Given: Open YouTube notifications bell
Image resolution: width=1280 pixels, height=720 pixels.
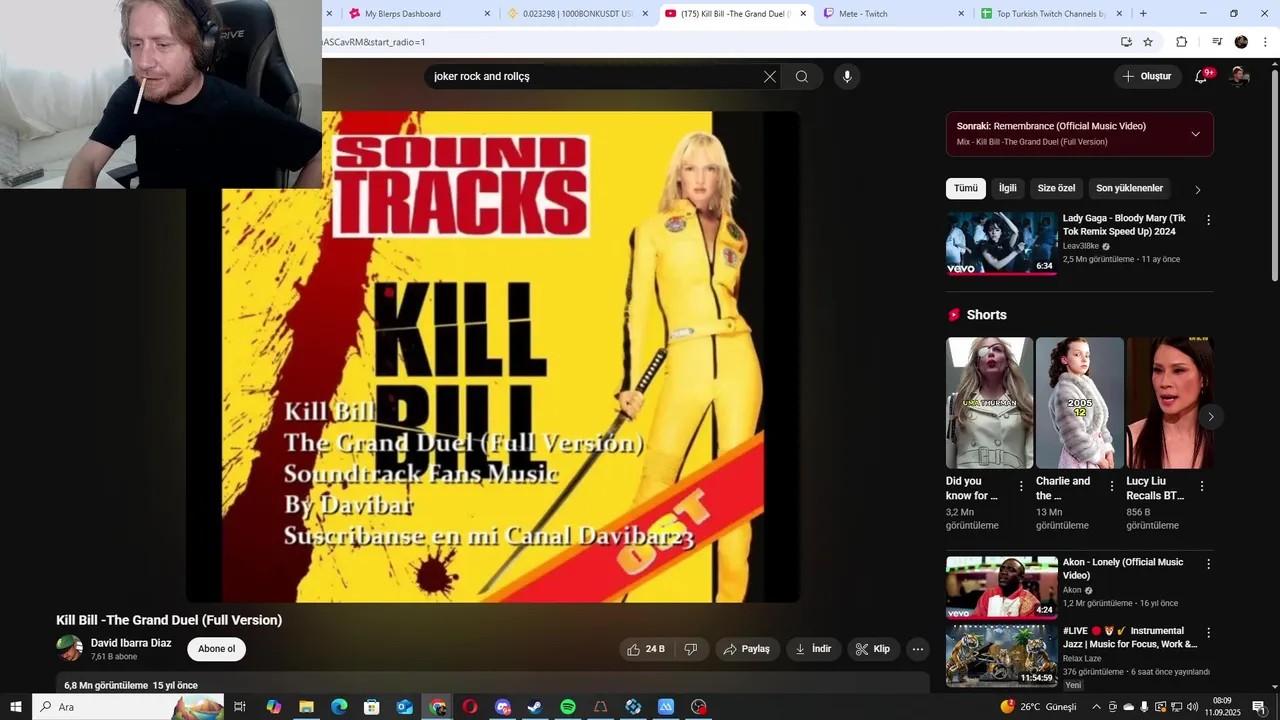Looking at the screenshot, I should [1202, 77].
